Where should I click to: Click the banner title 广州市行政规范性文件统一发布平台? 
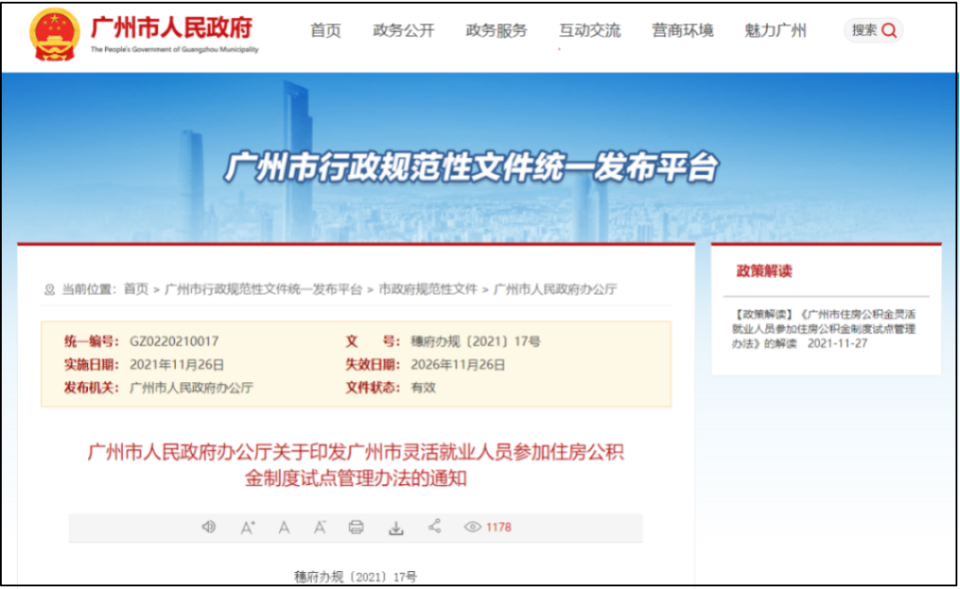[x=471, y=167]
